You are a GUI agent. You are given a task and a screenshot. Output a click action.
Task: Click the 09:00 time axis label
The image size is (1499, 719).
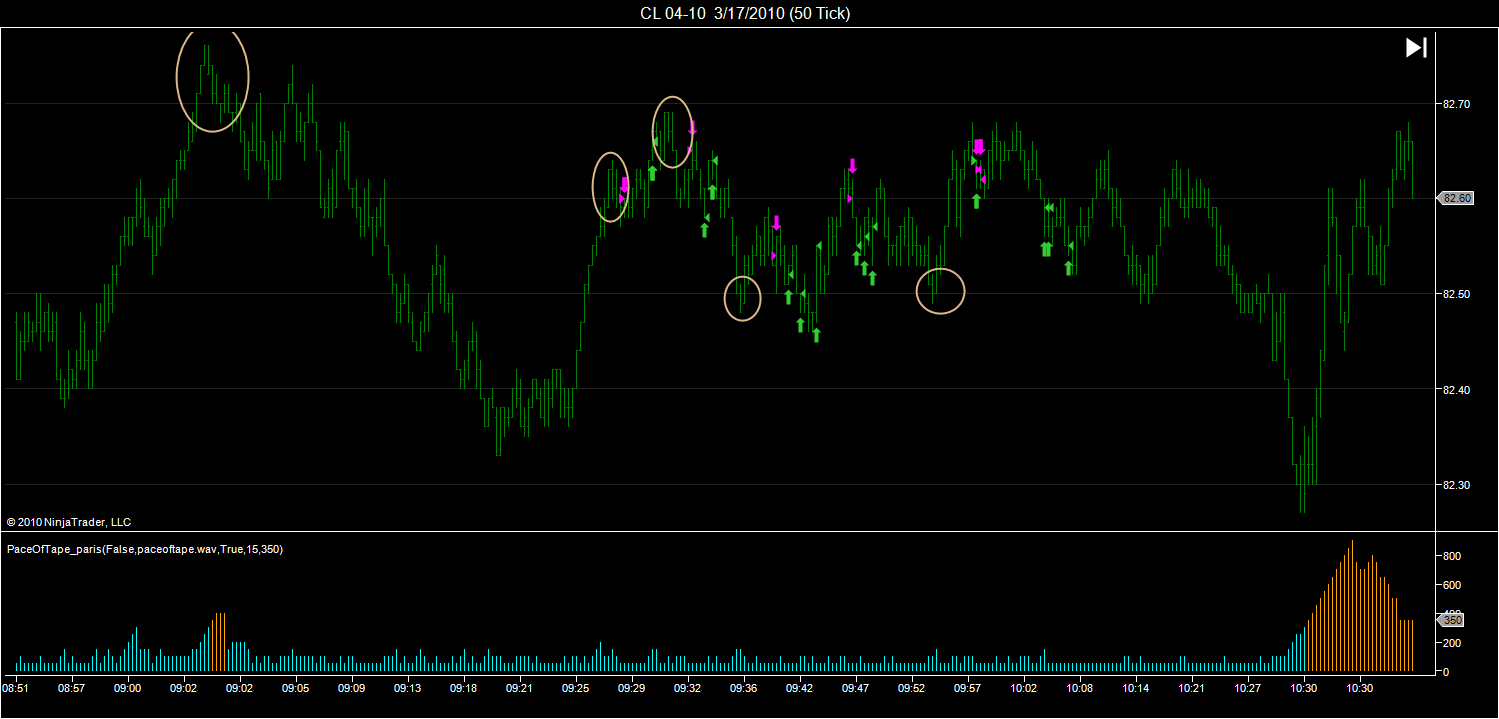click(x=128, y=688)
